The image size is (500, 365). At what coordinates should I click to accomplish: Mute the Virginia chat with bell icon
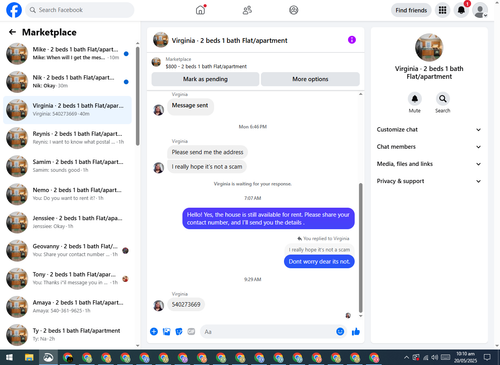point(415,99)
